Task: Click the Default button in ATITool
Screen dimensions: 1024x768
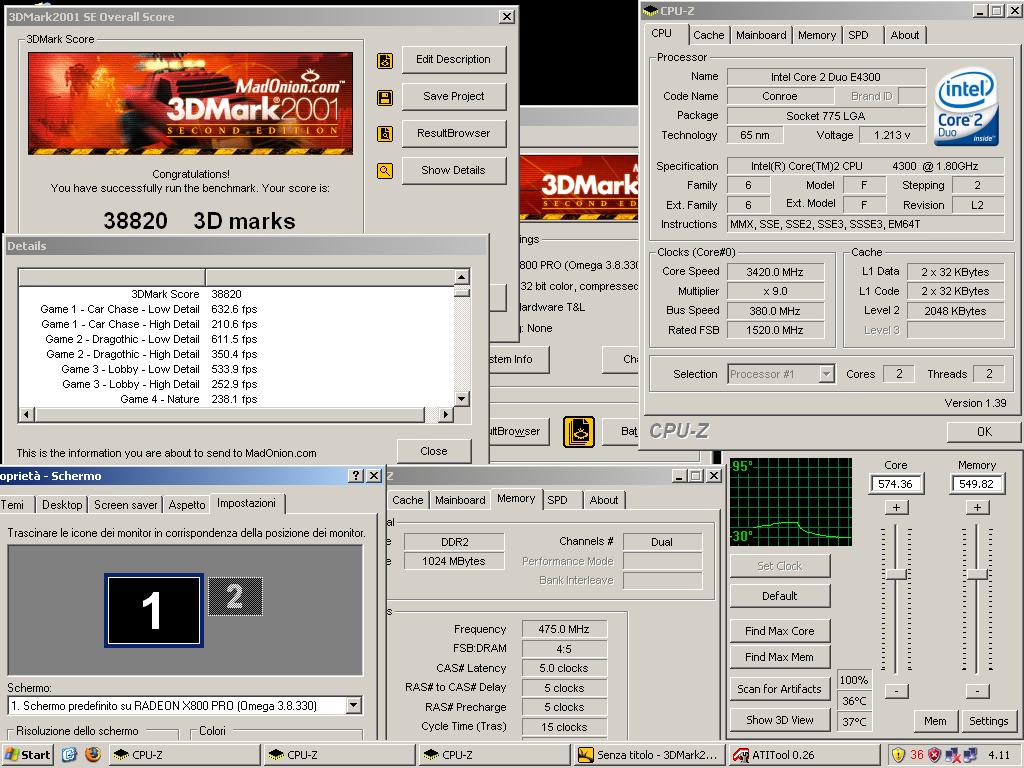Action: pyautogui.click(x=780, y=596)
